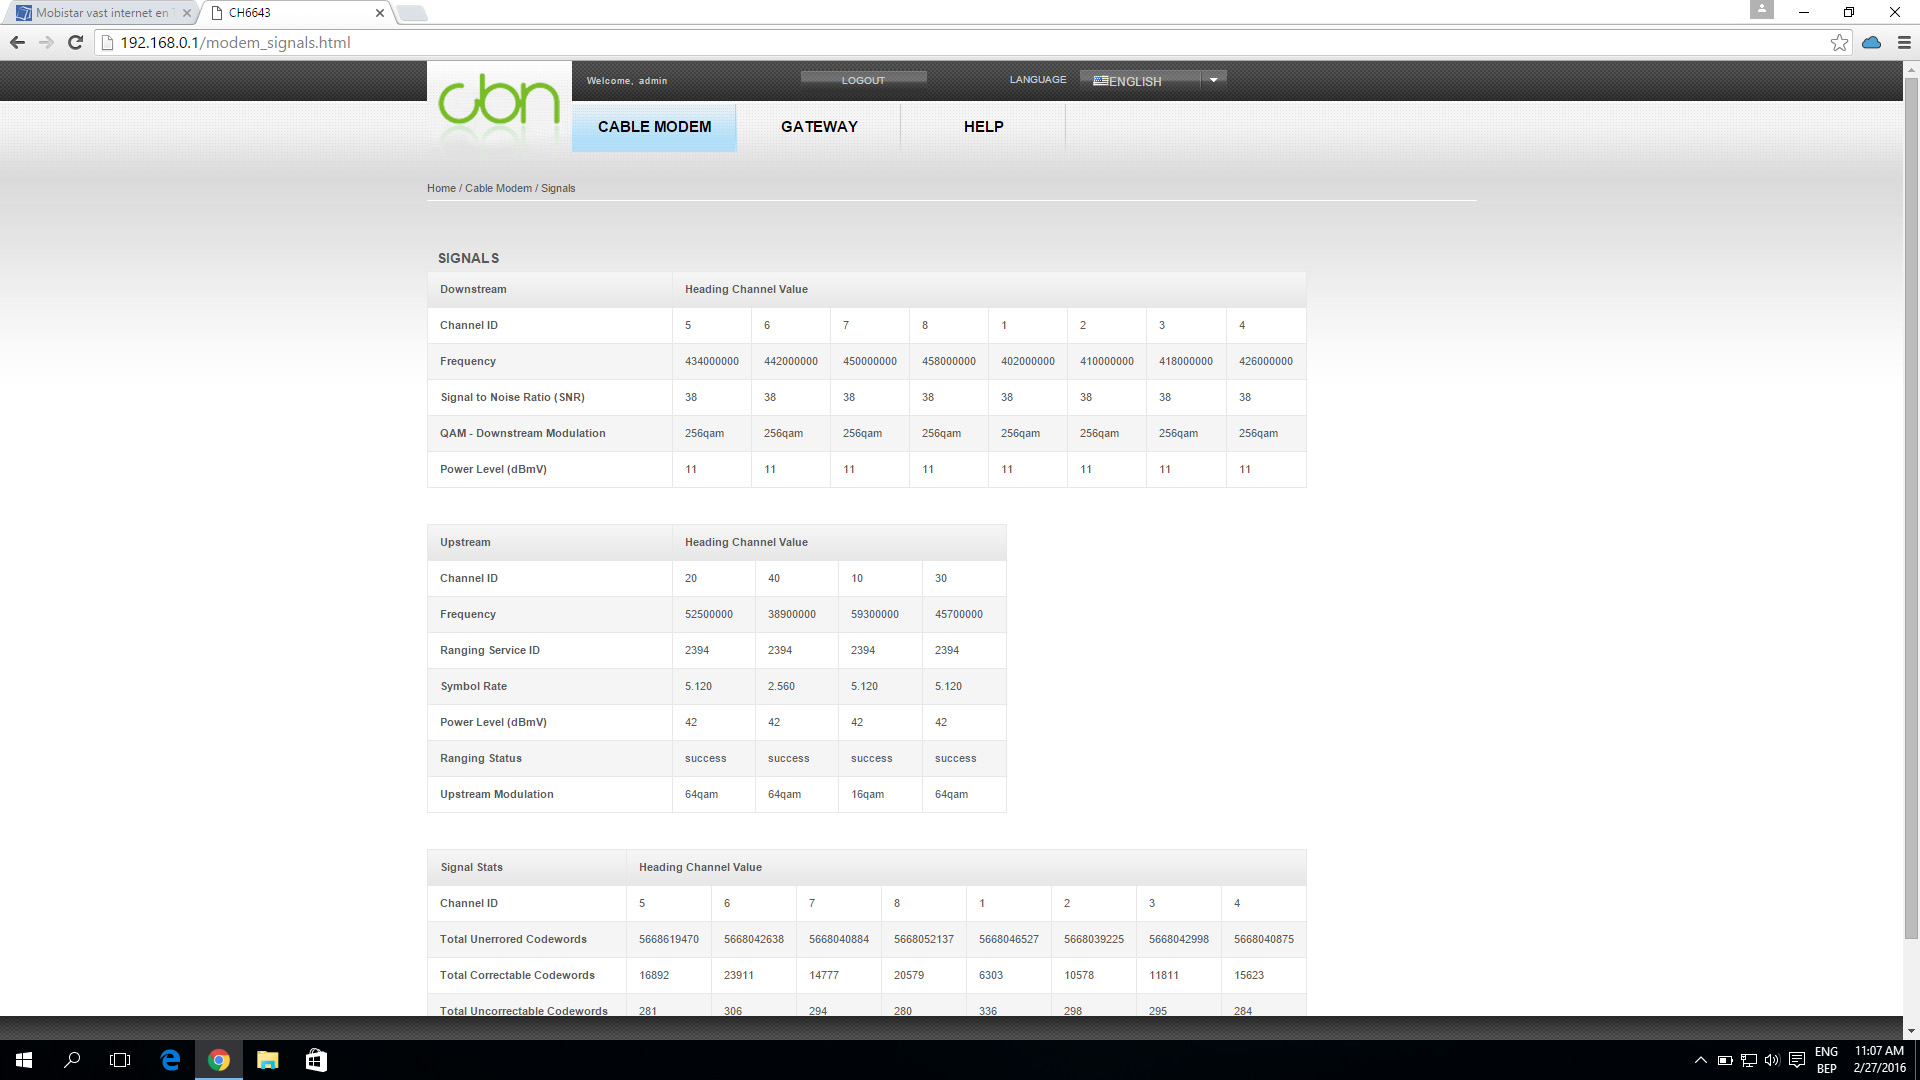This screenshot has width=1920, height=1080.
Task: Click the cloud extension icon
Action: pos(1871,42)
